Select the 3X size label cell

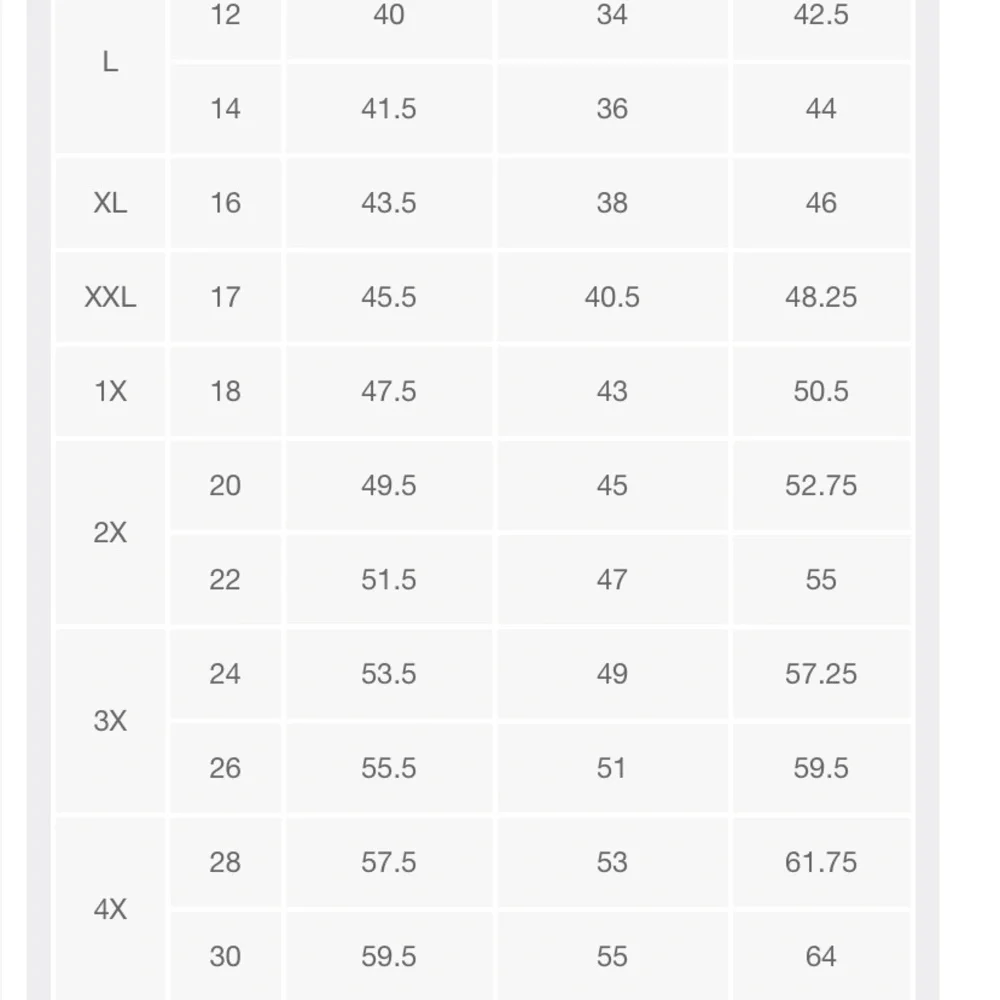pos(110,721)
